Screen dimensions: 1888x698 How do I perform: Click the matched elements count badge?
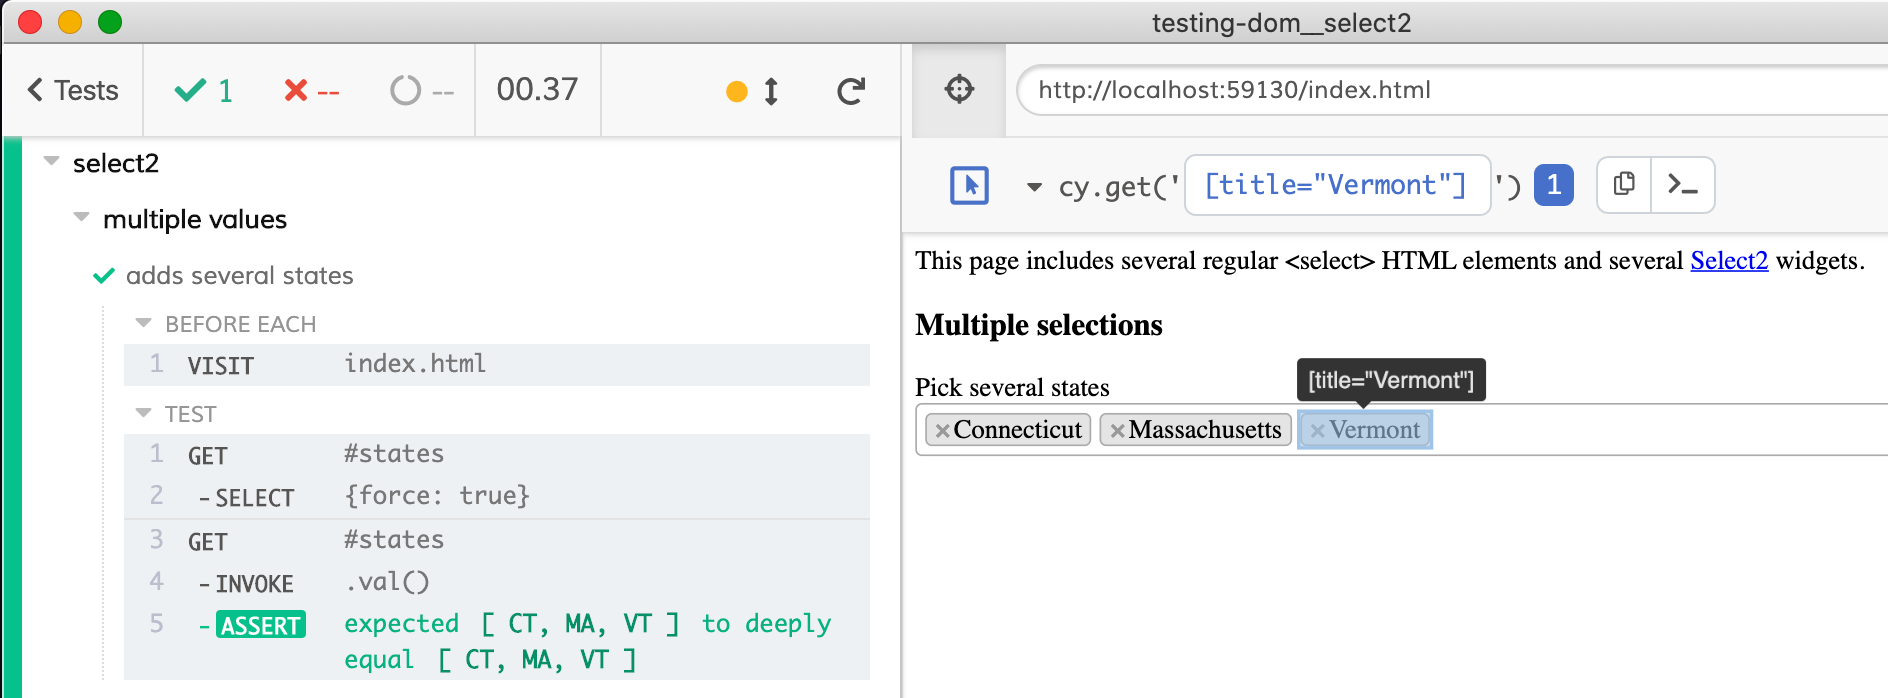[x=1553, y=185]
